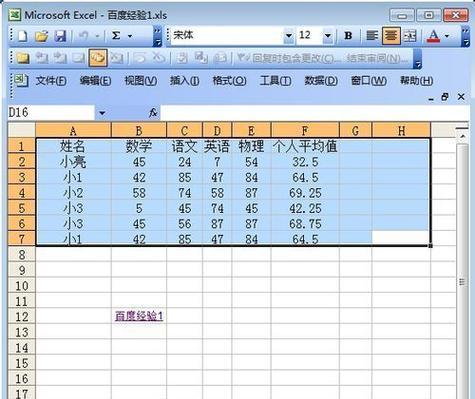Toggle show all comments button
Image resolution: width=475 pixels, height=399 pixels.
coord(98,58)
